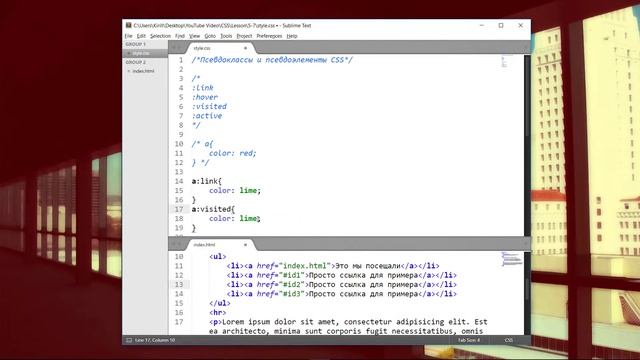Click the Sublime Text app icon in title bar
This screenshot has width=640, height=360.
pyautogui.click(x=129, y=25)
